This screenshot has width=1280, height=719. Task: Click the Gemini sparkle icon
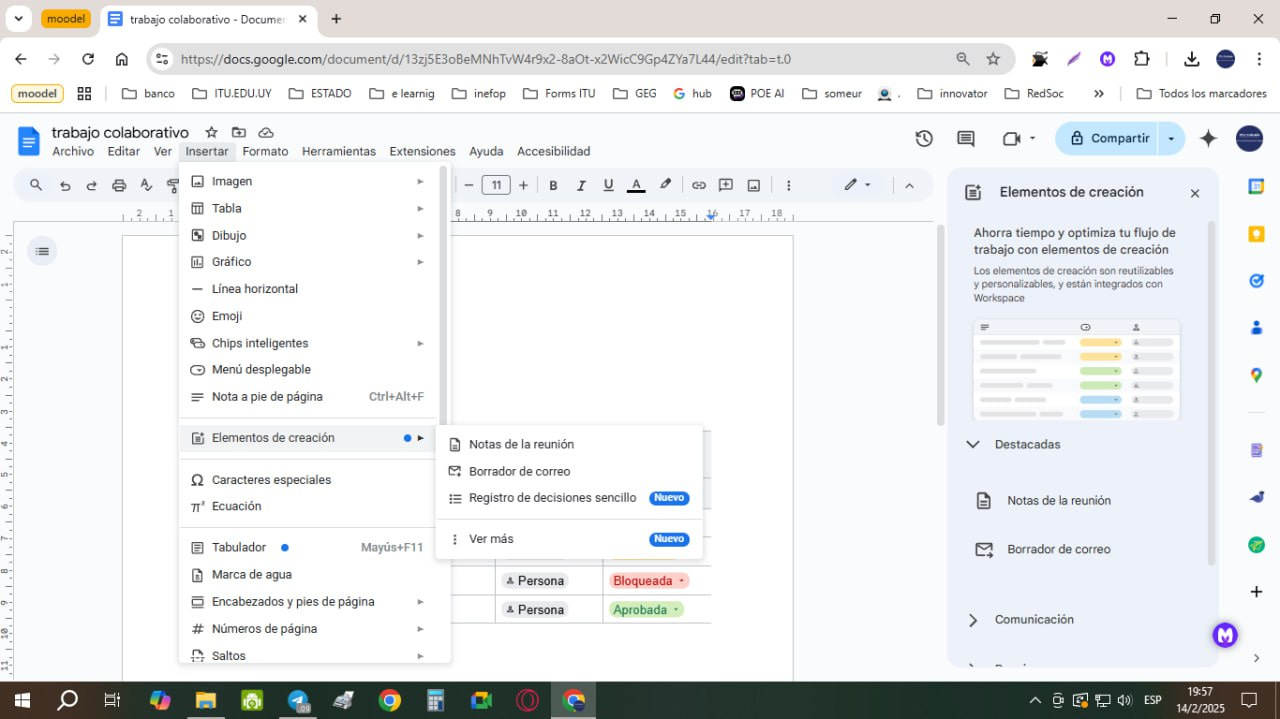pyautogui.click(x=1208, y=139)
